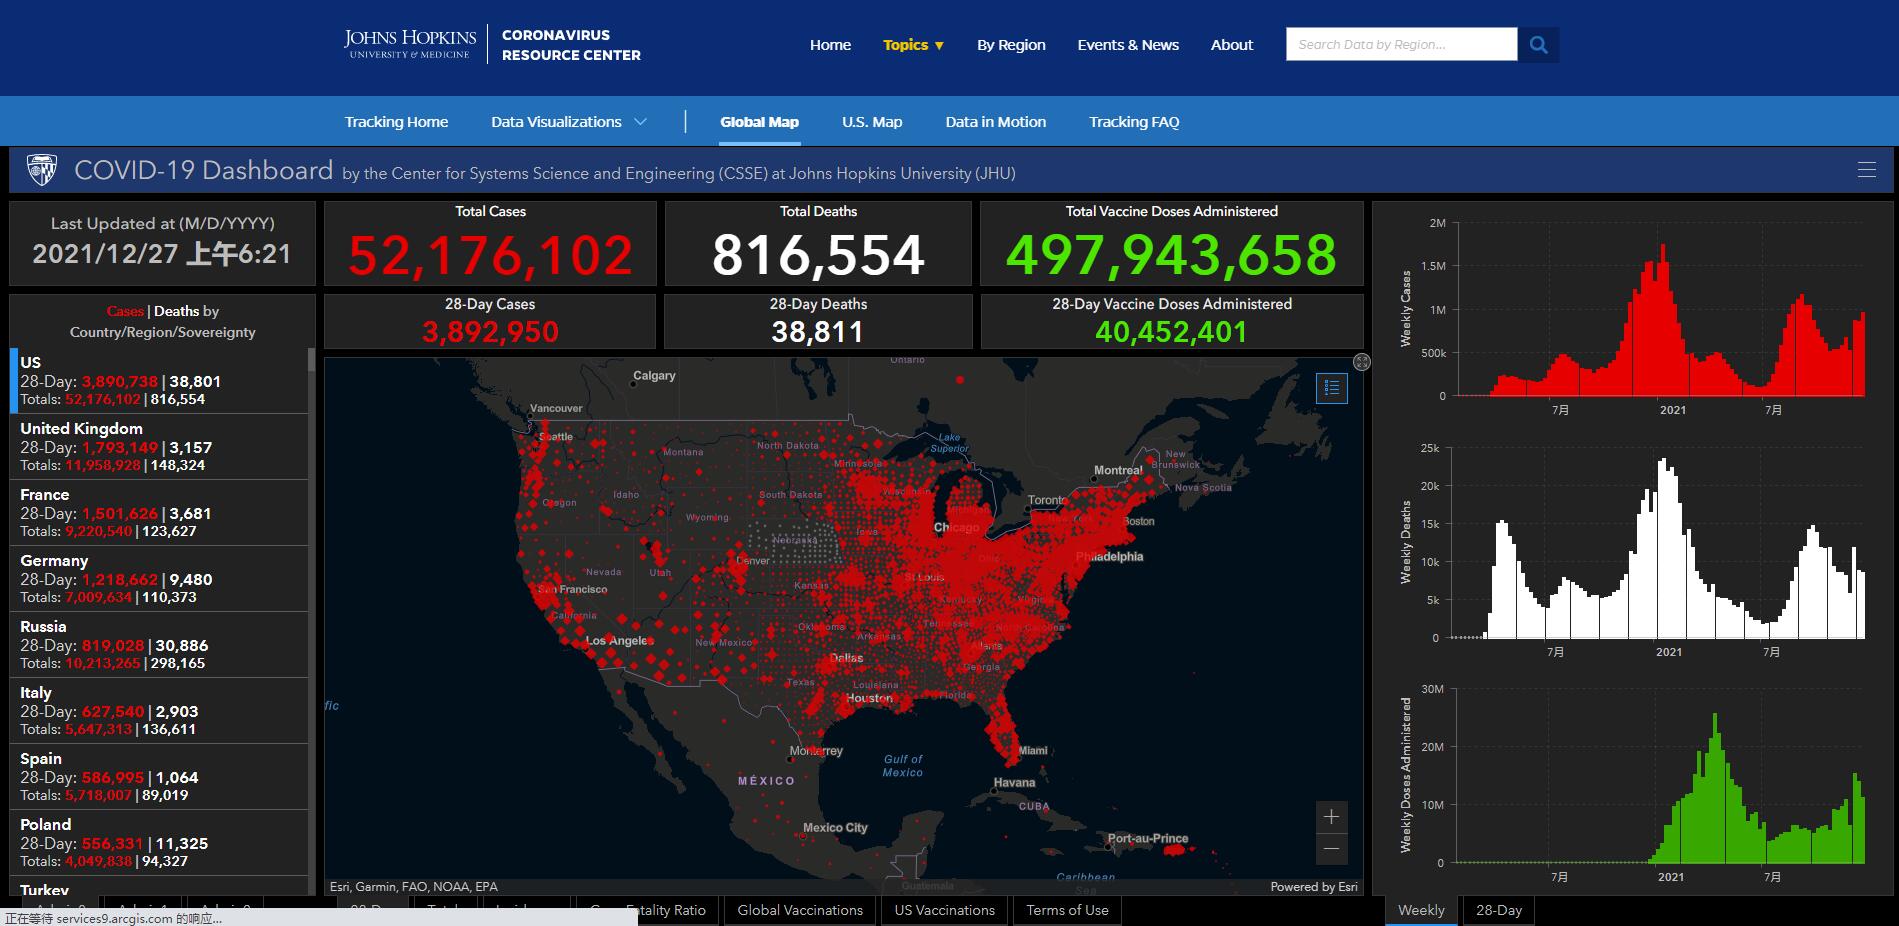Open Data in Motion

click(x=995, y=122)
